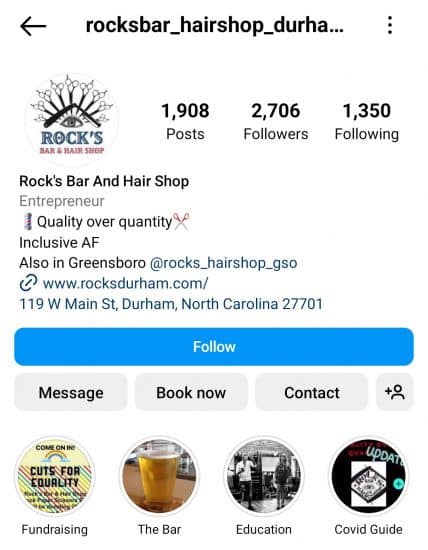428x550 pixels.
Task: Open the 119 W Main St address
Action: [x=171, y=304]
